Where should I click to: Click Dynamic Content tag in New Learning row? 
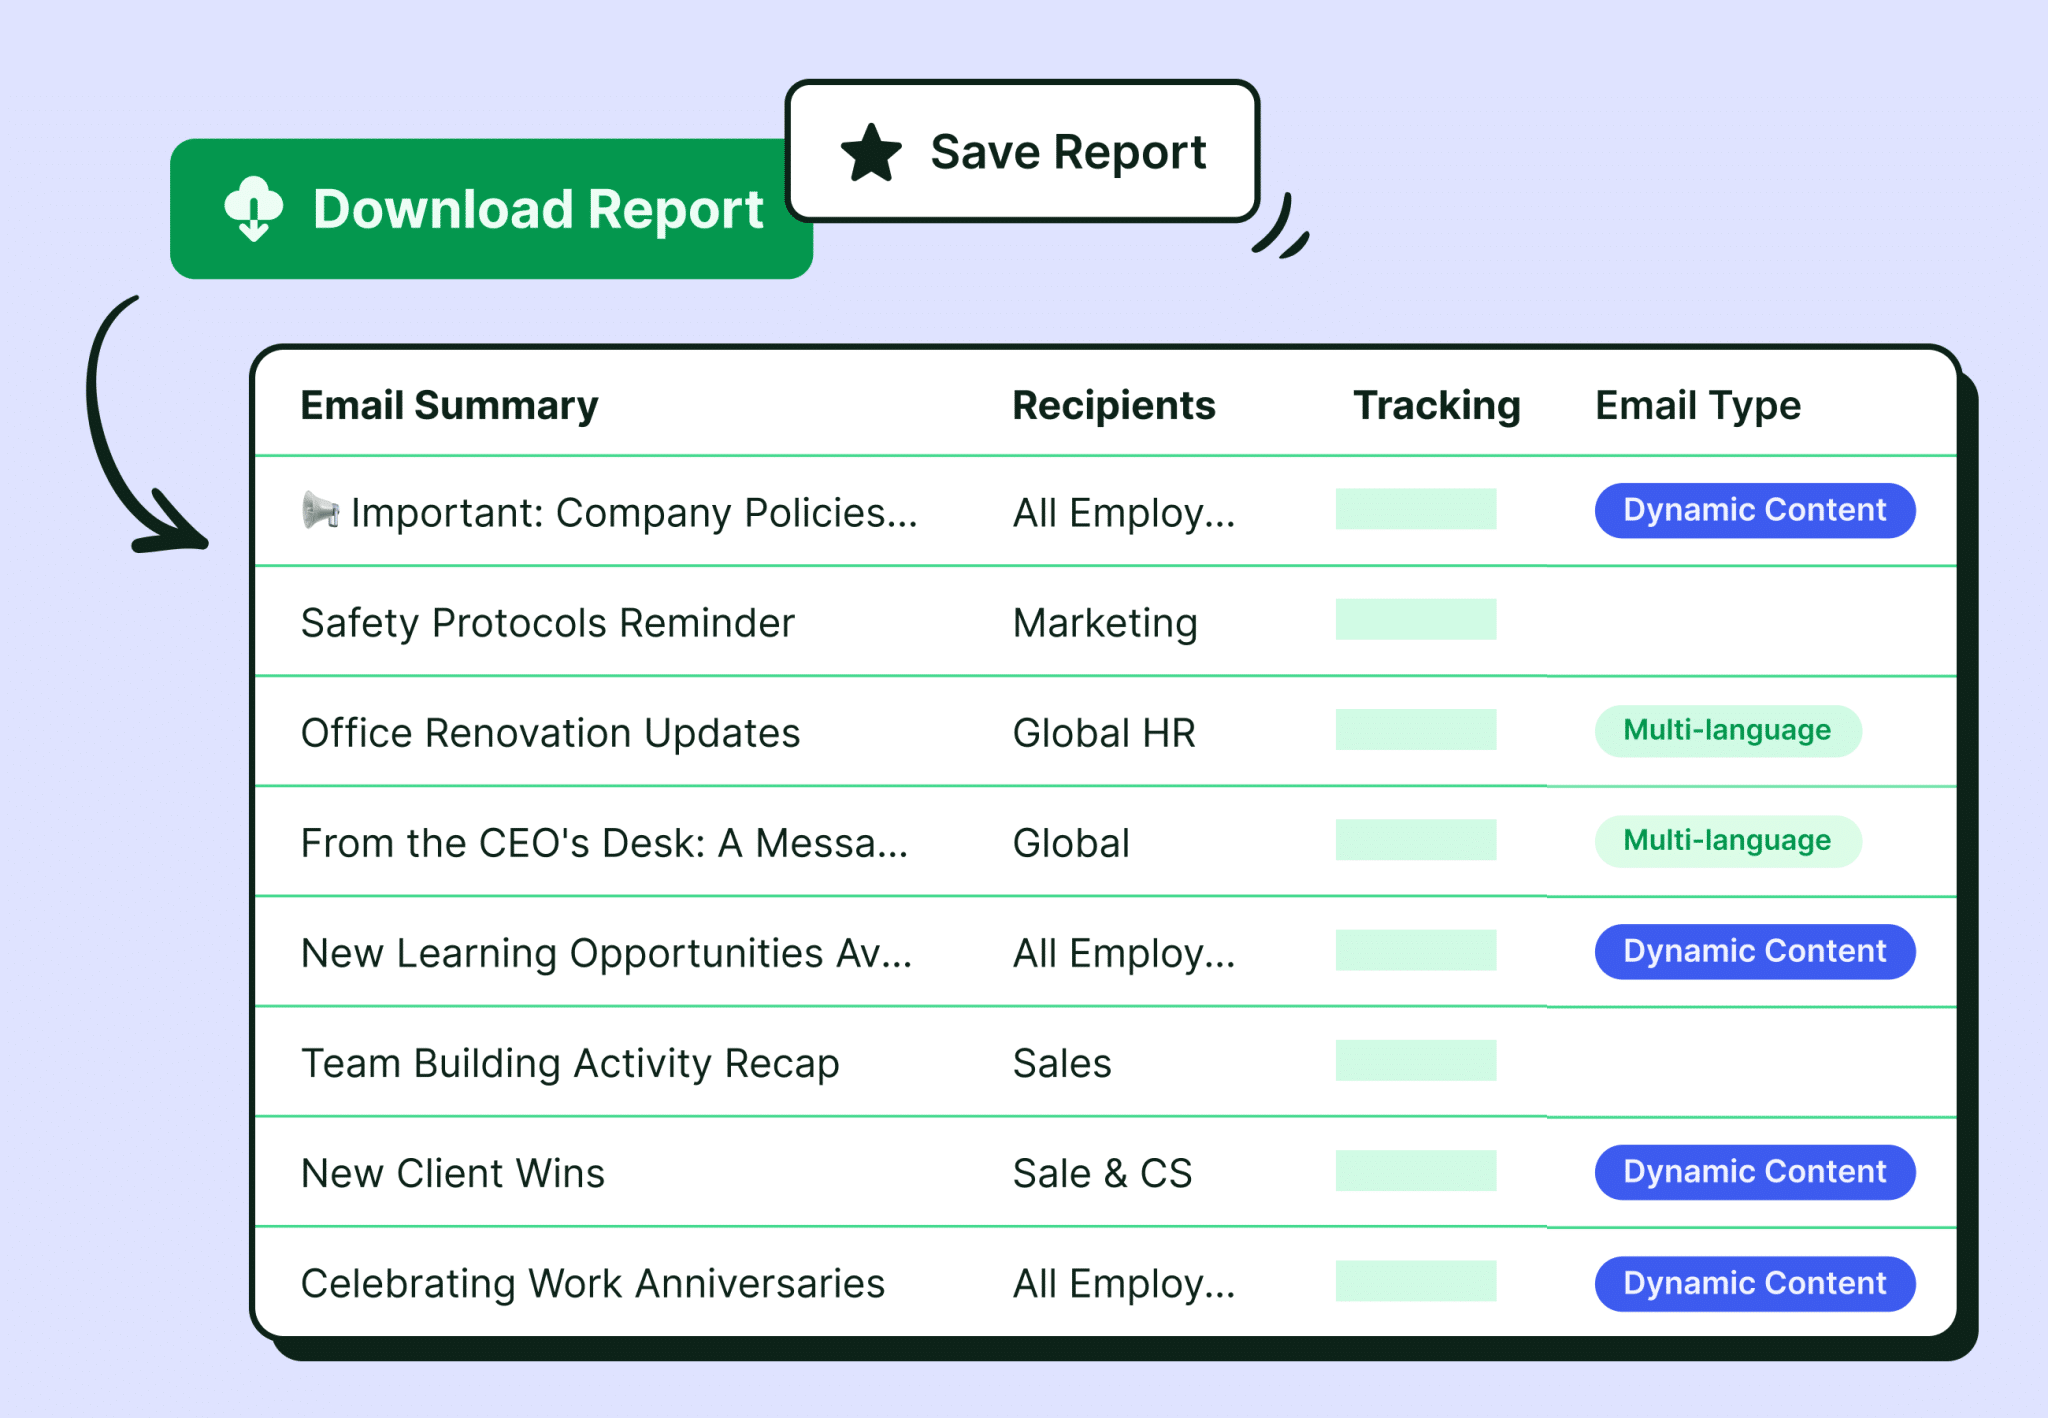[1755, 951]
